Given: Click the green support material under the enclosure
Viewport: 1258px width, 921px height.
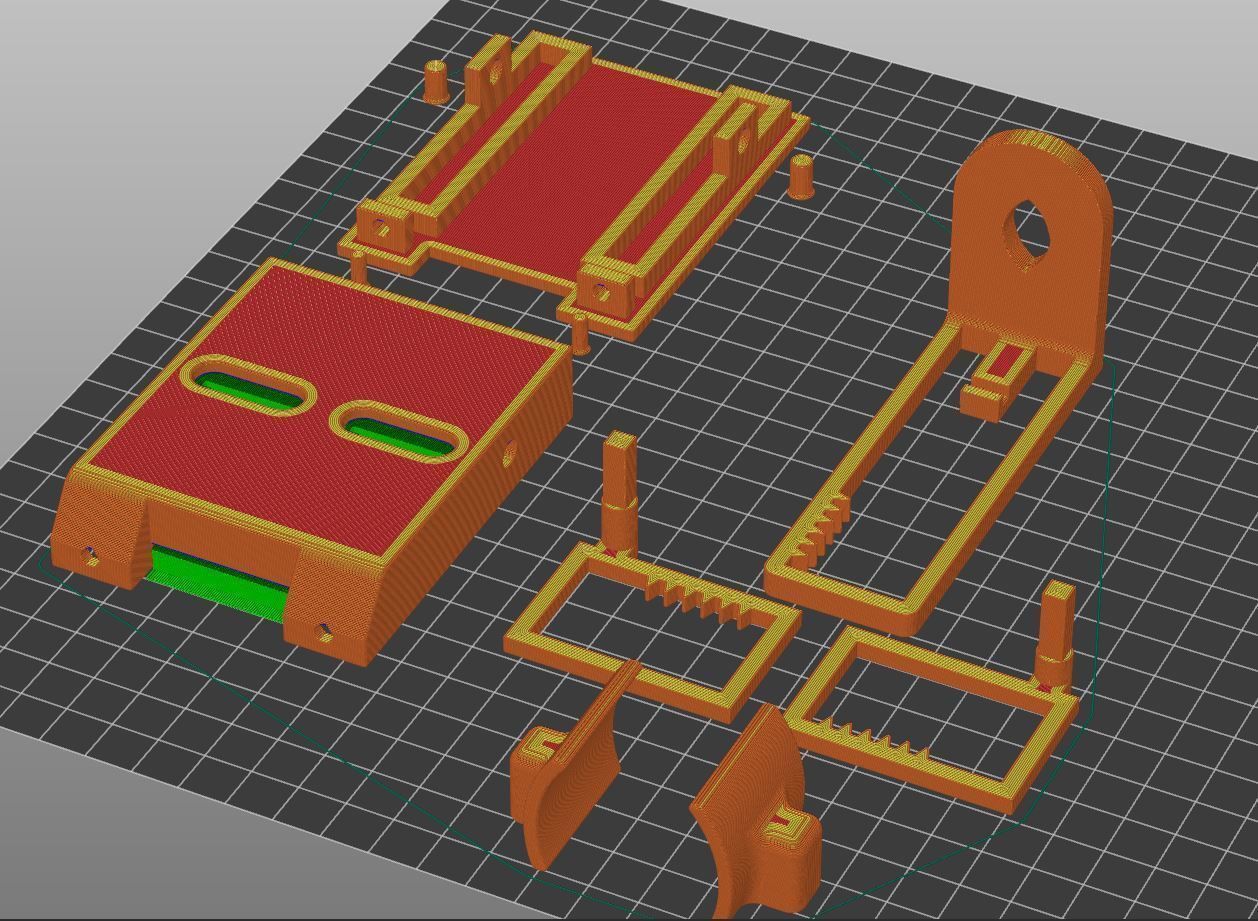Looking at the screenshot, I should pos(218,582).
